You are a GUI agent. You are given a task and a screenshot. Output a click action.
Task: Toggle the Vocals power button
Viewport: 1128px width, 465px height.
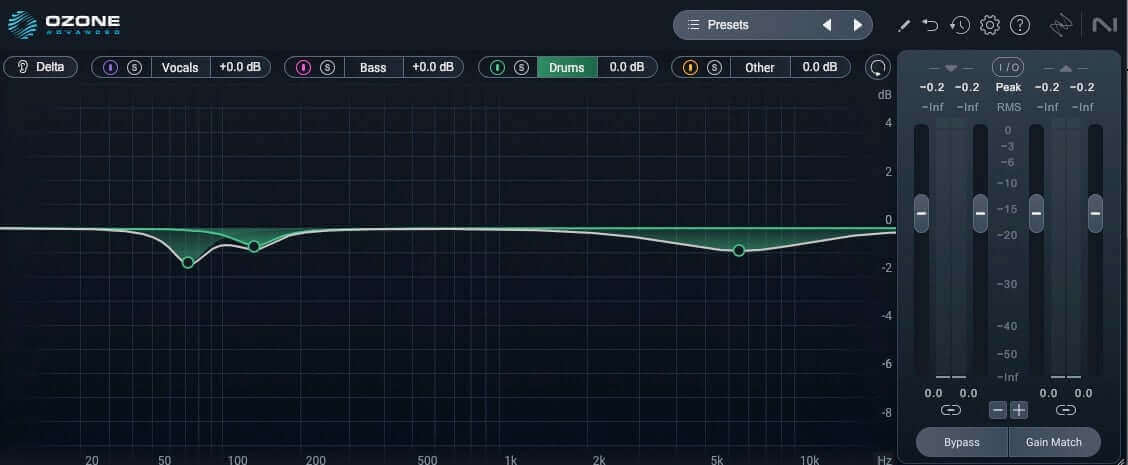(x=110, y=68)
